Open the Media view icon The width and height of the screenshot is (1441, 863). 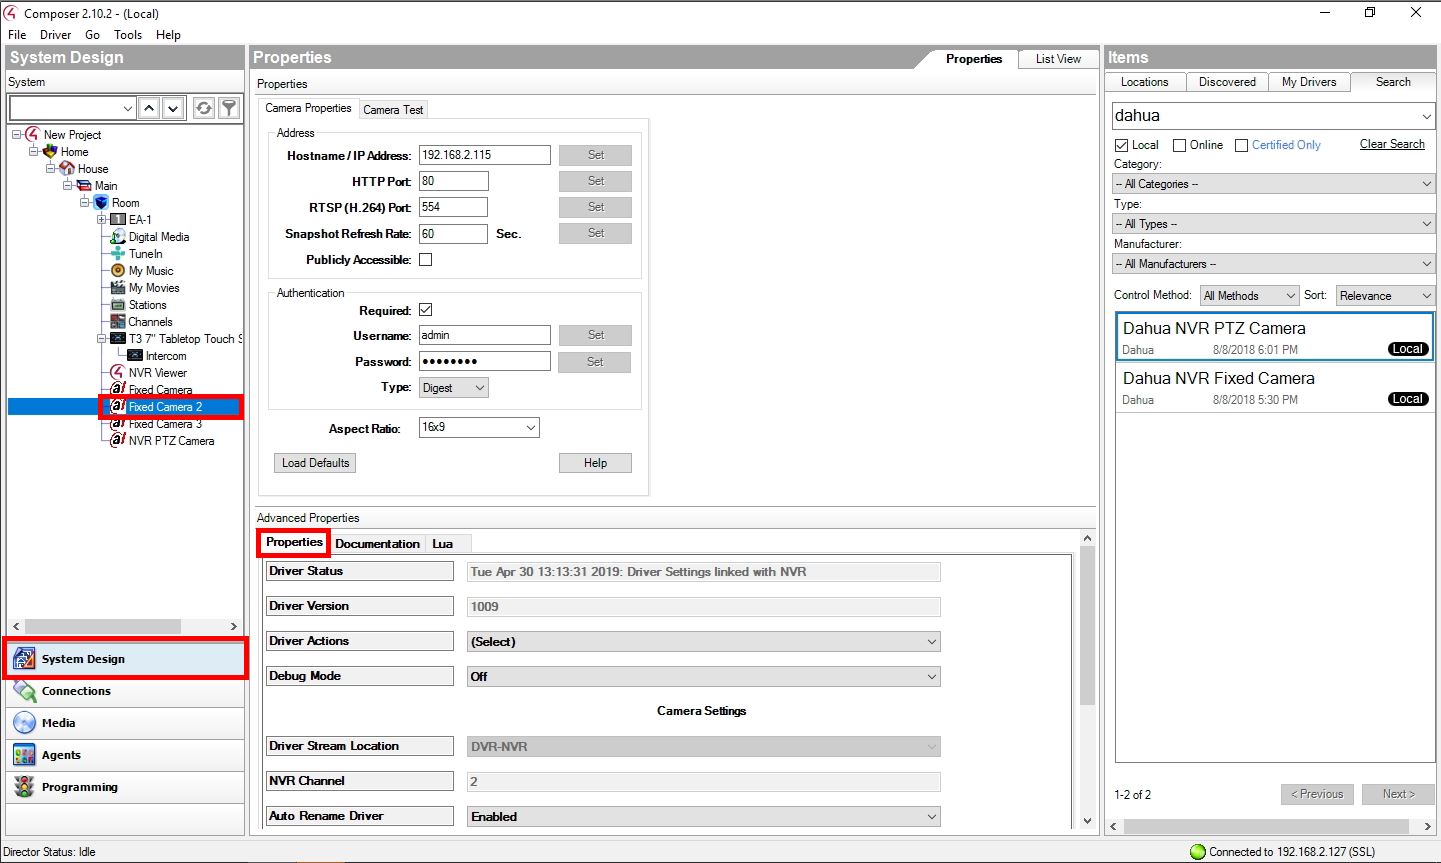pyautogui.click(x=25, y=723)
